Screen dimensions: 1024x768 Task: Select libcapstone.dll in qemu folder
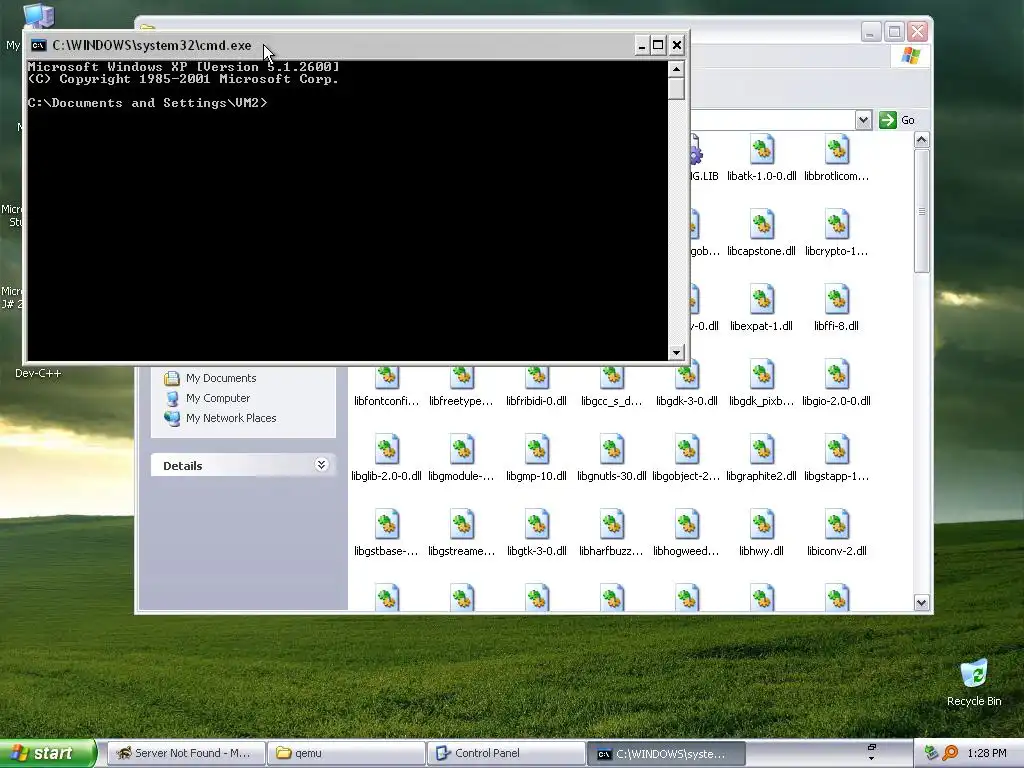(x=761, y=225)
